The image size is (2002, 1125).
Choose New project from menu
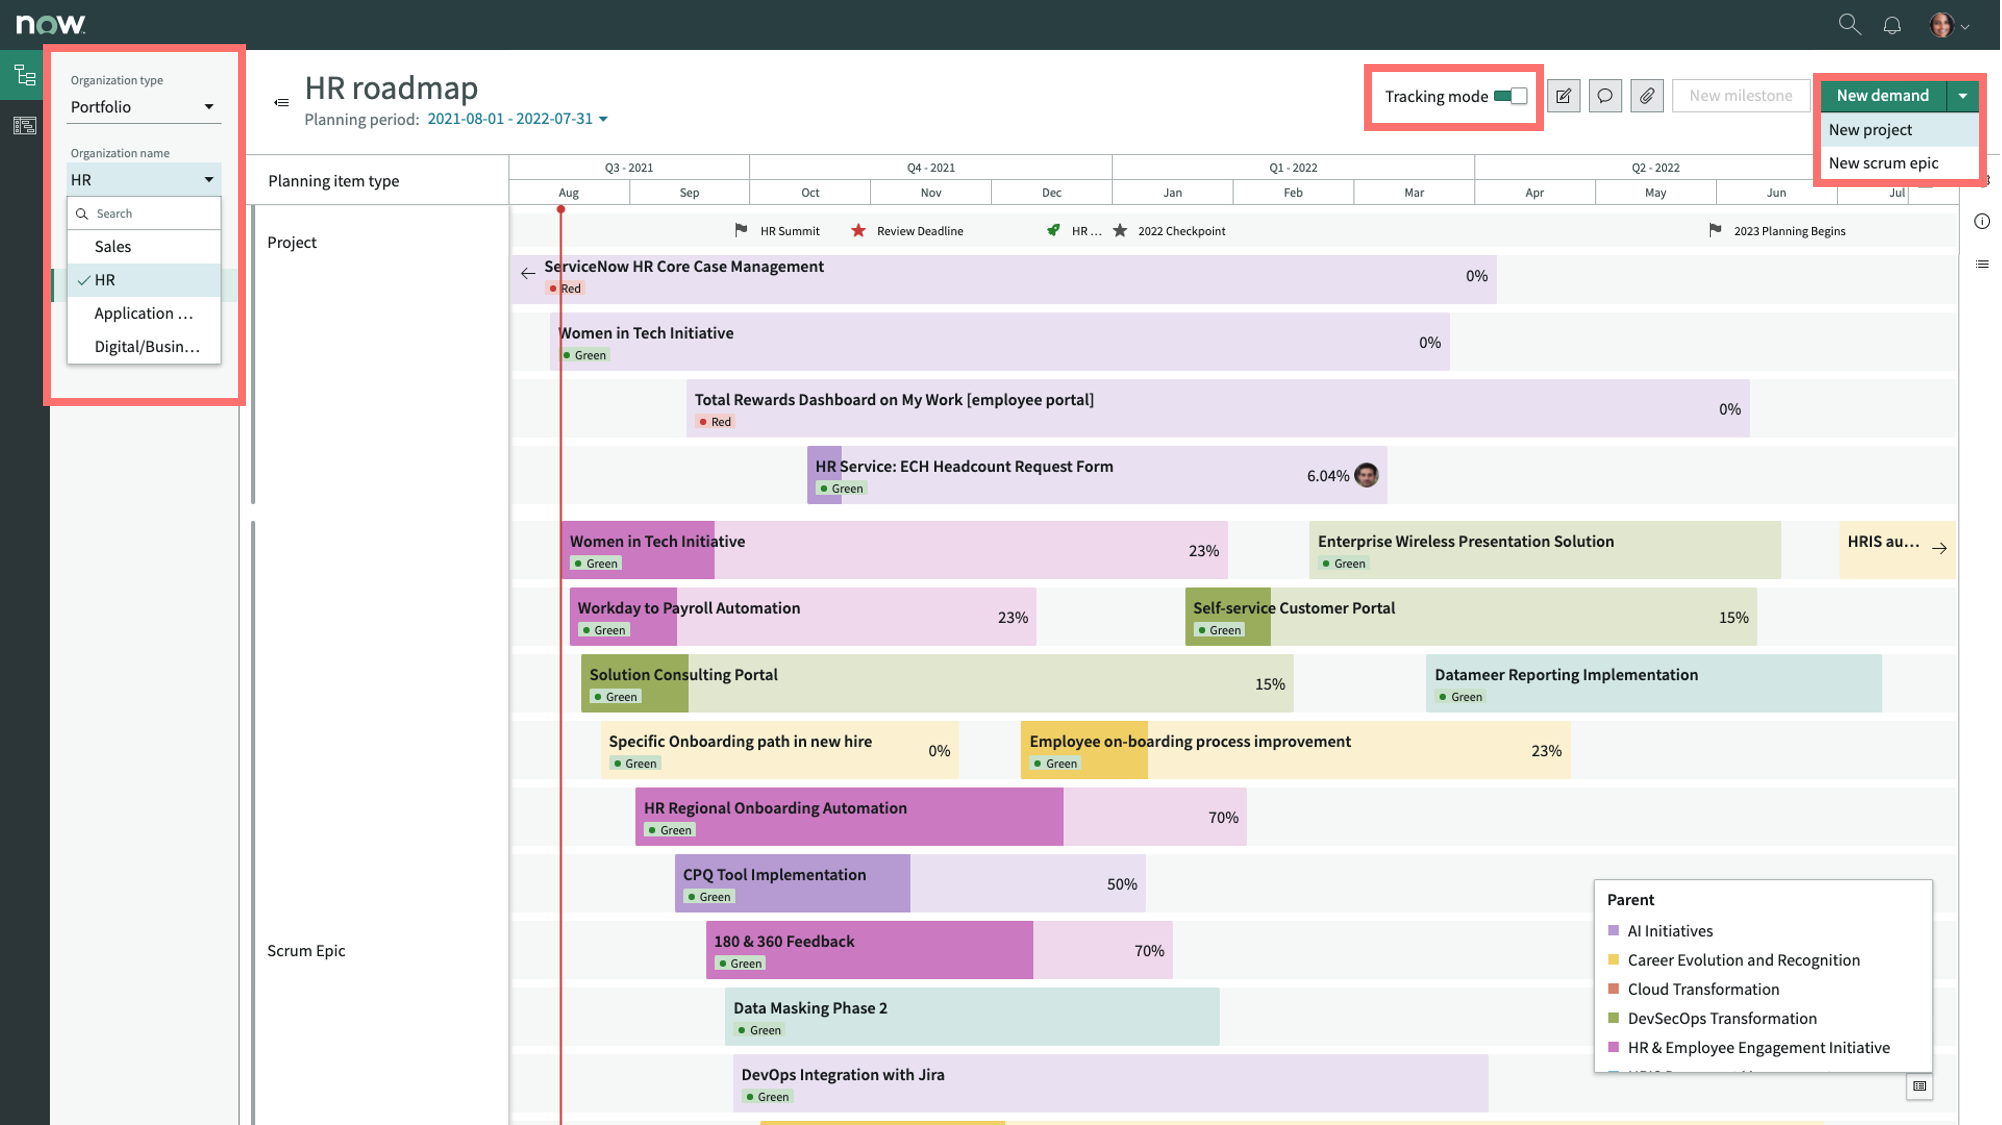pos(1899,130)
